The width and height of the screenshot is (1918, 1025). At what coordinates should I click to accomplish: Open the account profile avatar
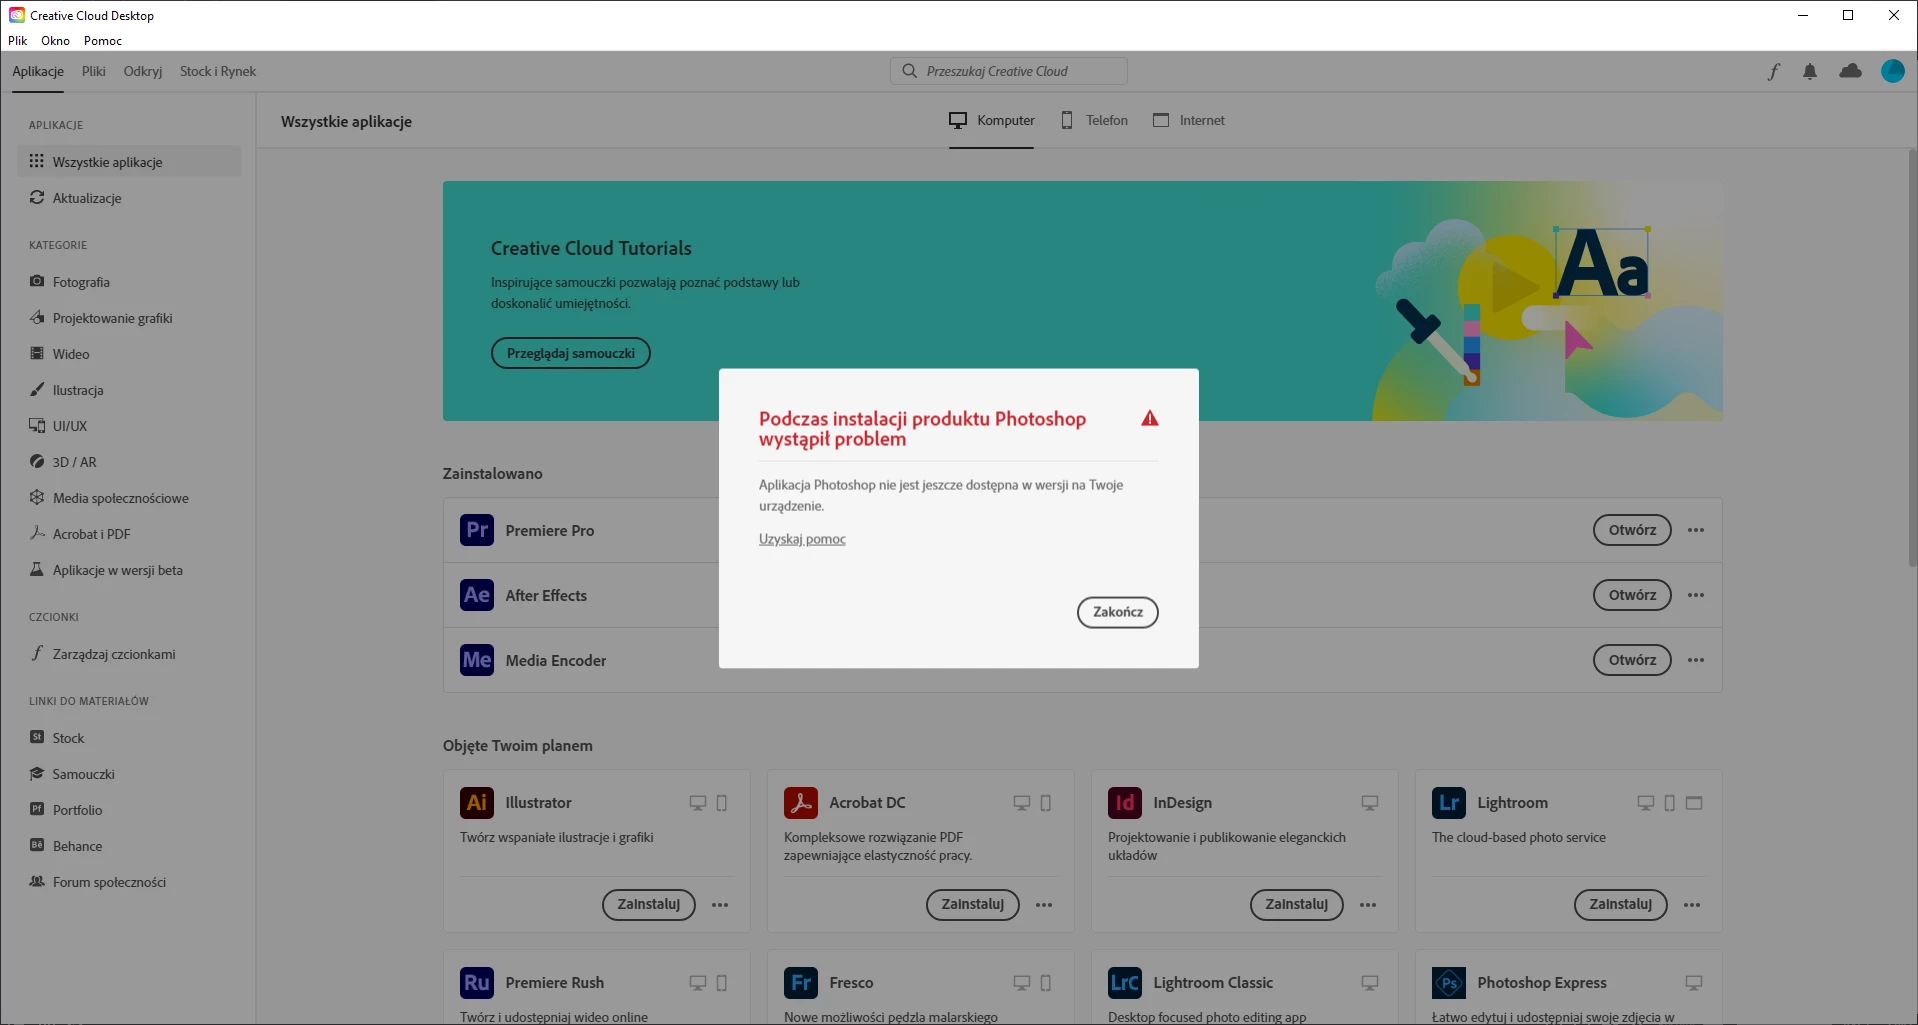[1892, 71]
